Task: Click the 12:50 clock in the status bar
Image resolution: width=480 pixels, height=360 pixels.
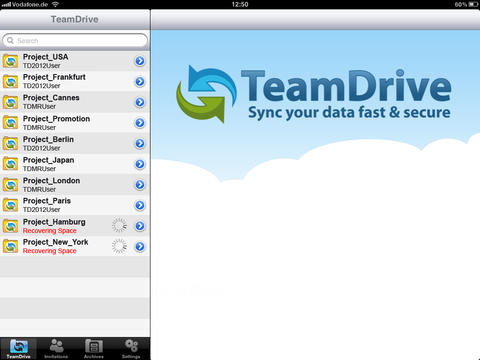Action: tap(240, 4)
